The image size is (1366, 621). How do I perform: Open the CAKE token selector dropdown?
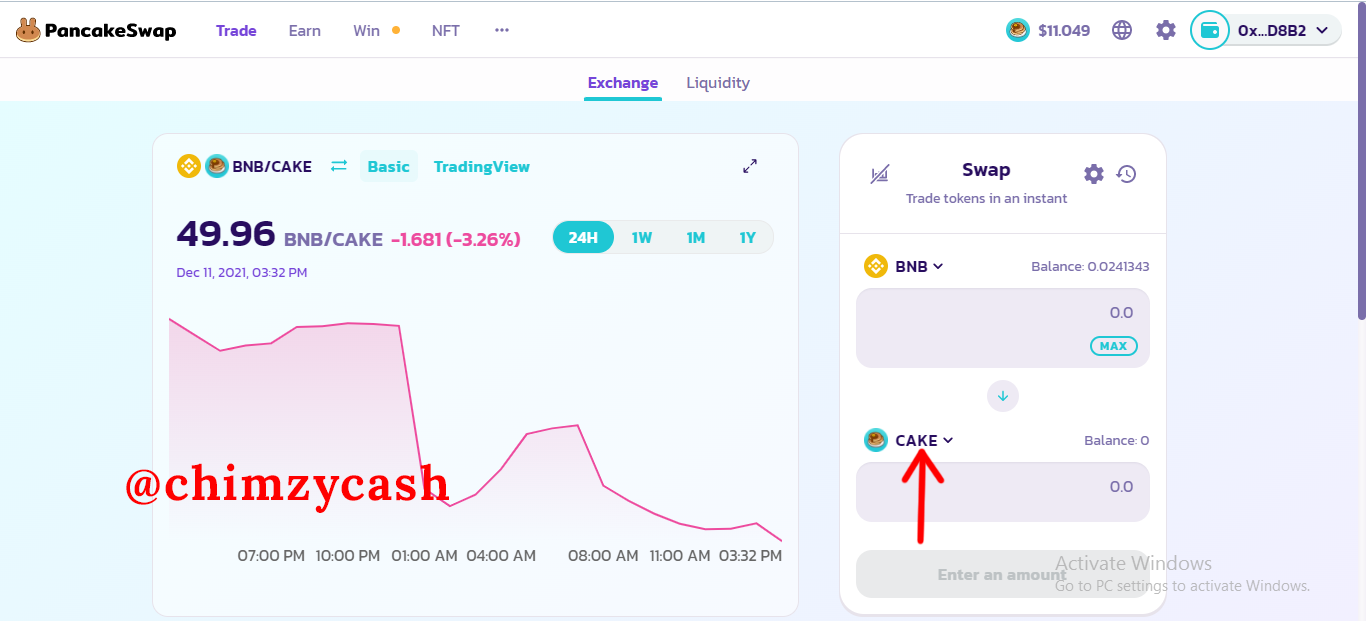tap(909, 440)
